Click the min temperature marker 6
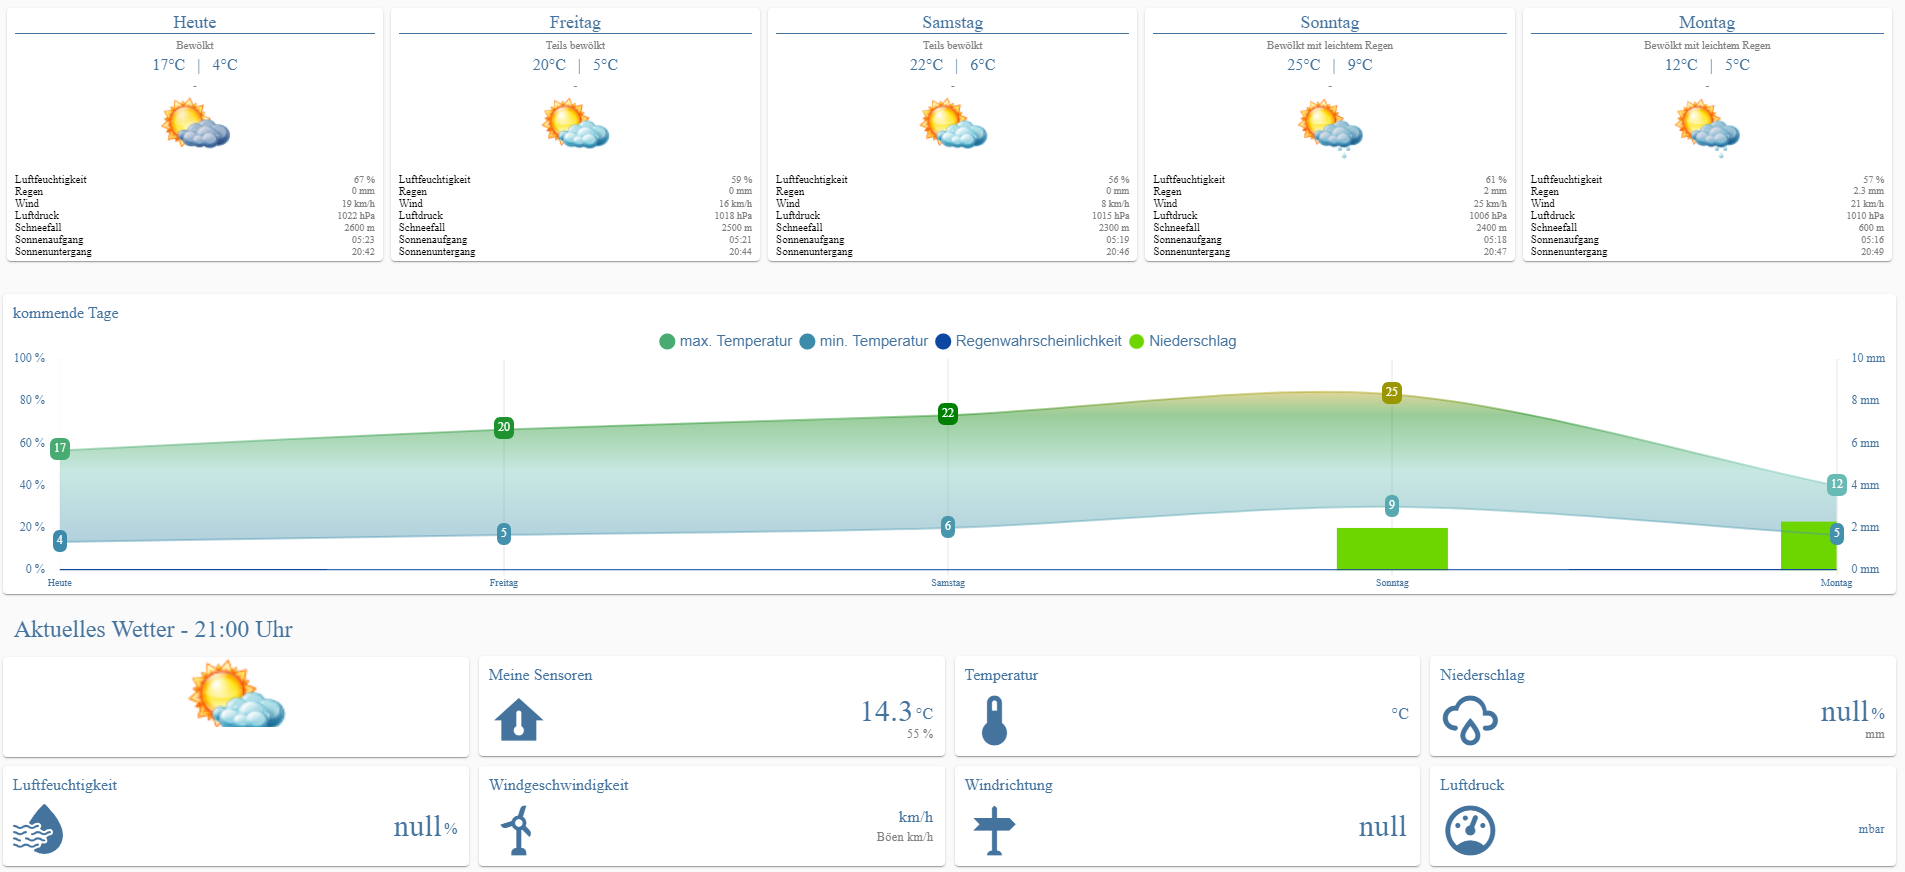Screen dimensions: 1905x872 (x=948, y=526)
